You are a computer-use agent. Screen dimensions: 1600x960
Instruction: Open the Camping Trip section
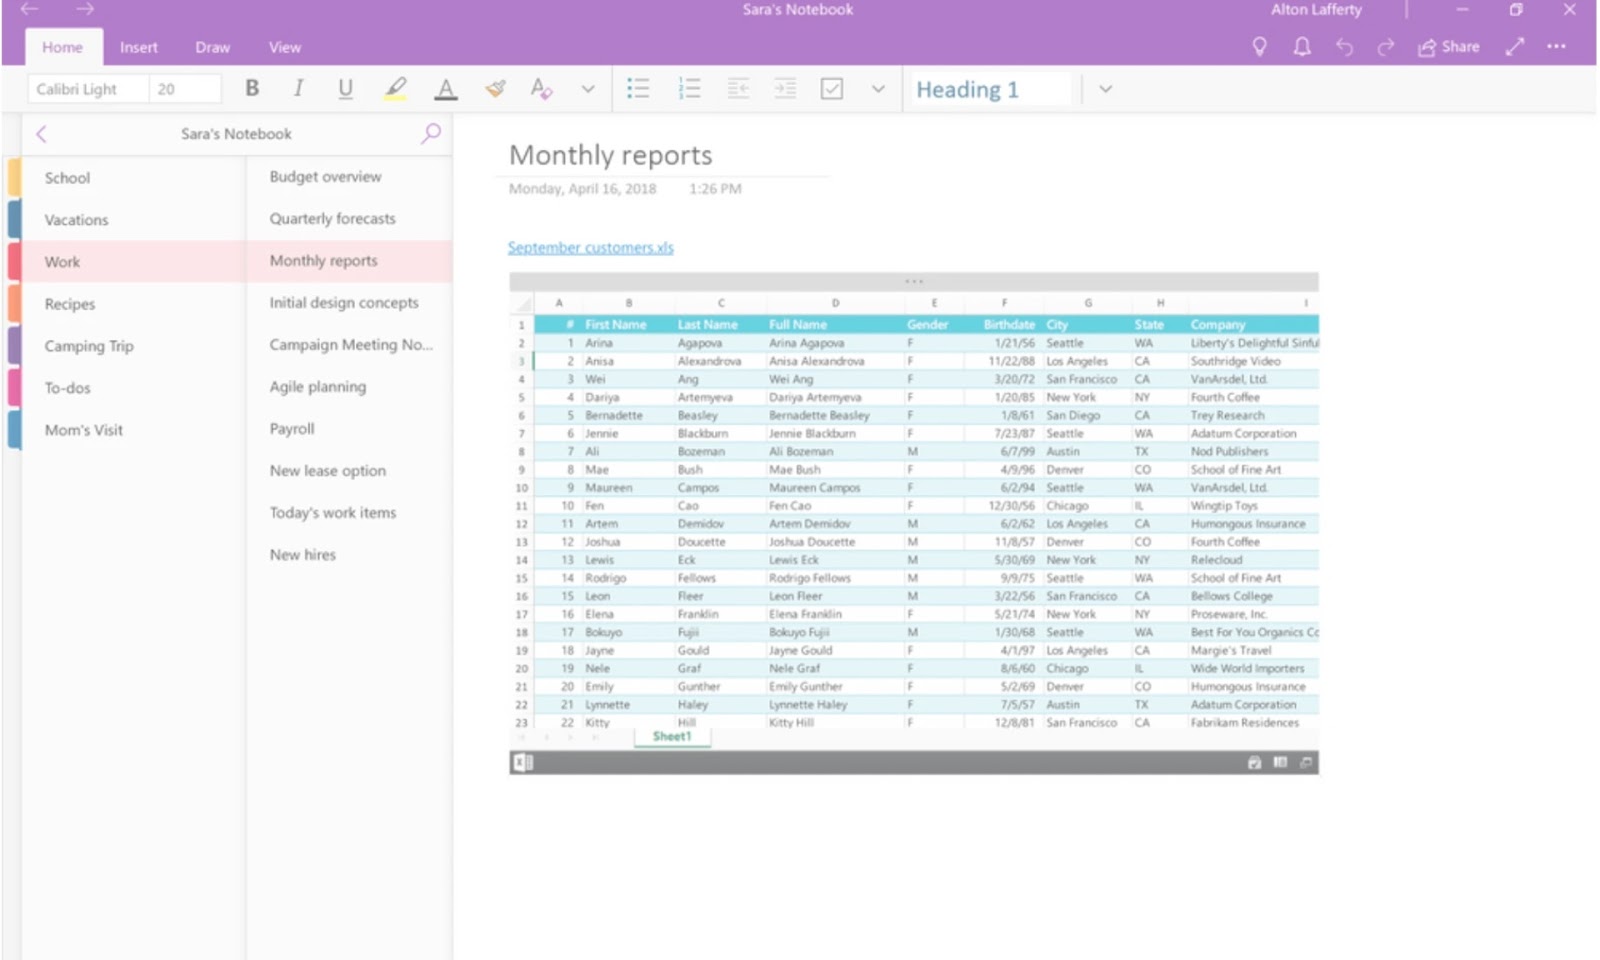point(134,345)
